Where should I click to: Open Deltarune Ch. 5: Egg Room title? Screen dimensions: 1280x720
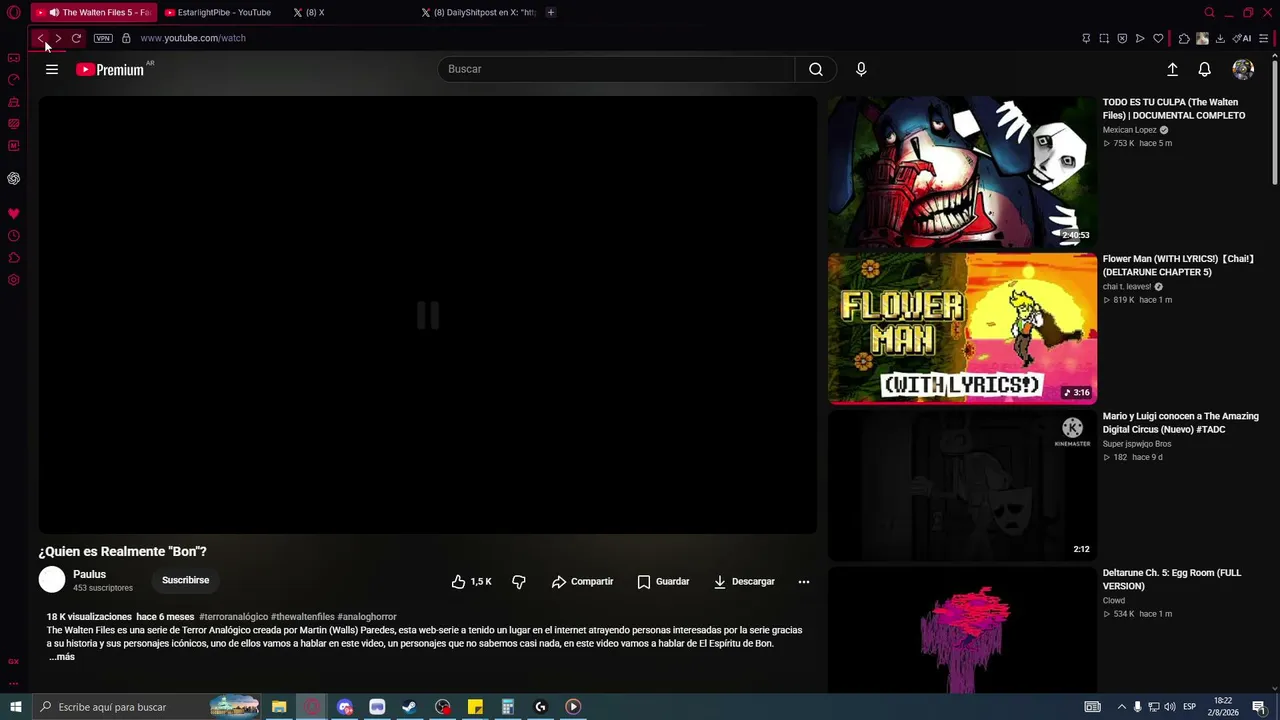[x=1172, y=579]
